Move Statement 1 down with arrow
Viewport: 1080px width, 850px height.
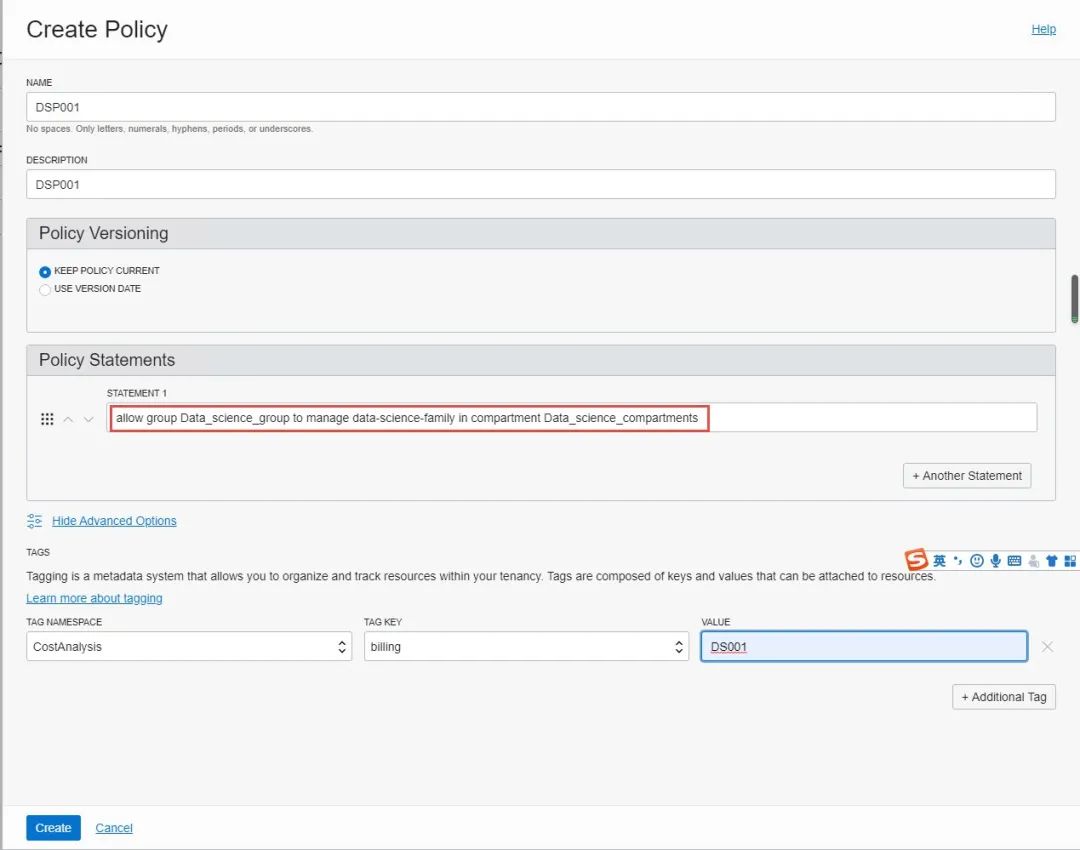click(x=88, y=419)
